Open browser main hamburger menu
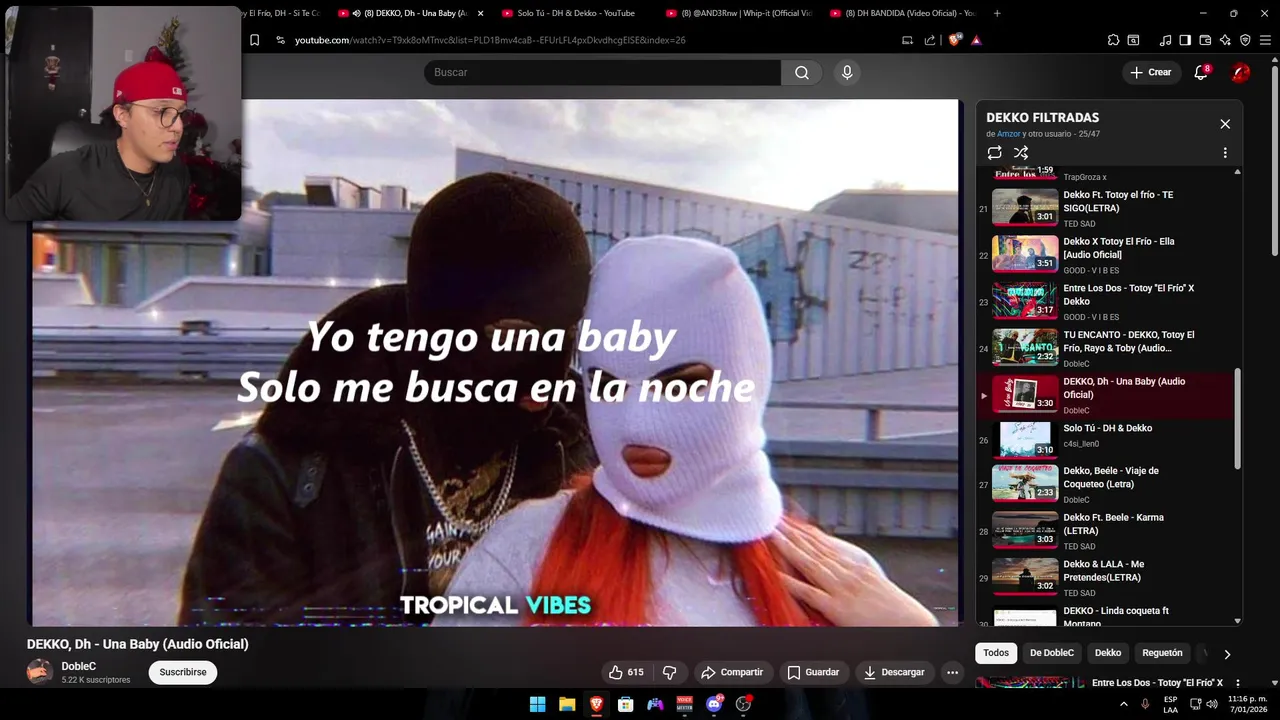 pos(1265,40)
